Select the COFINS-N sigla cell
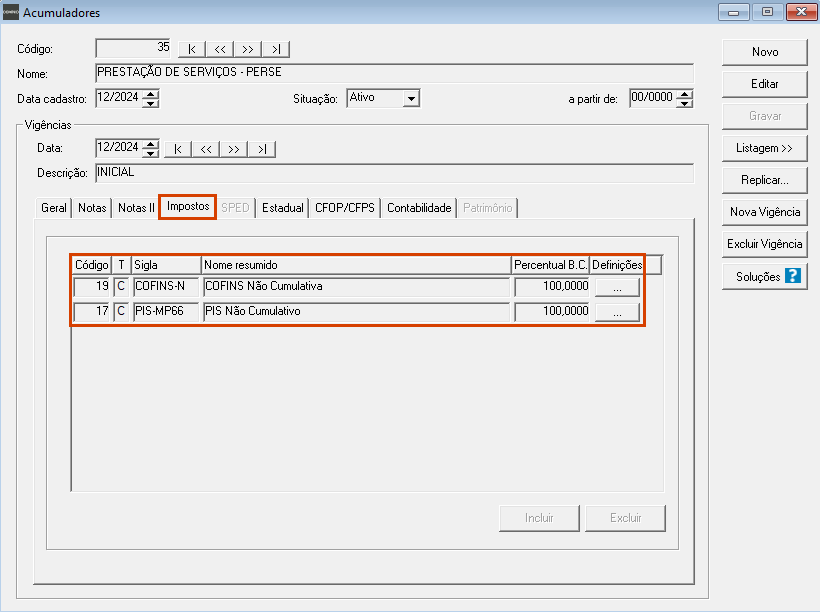The width and height of the screenshot is (820, 612). 166,287
